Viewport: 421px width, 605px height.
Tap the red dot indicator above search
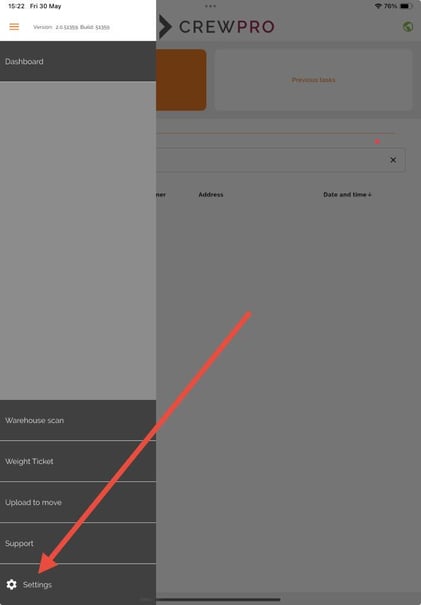point(377,142)
